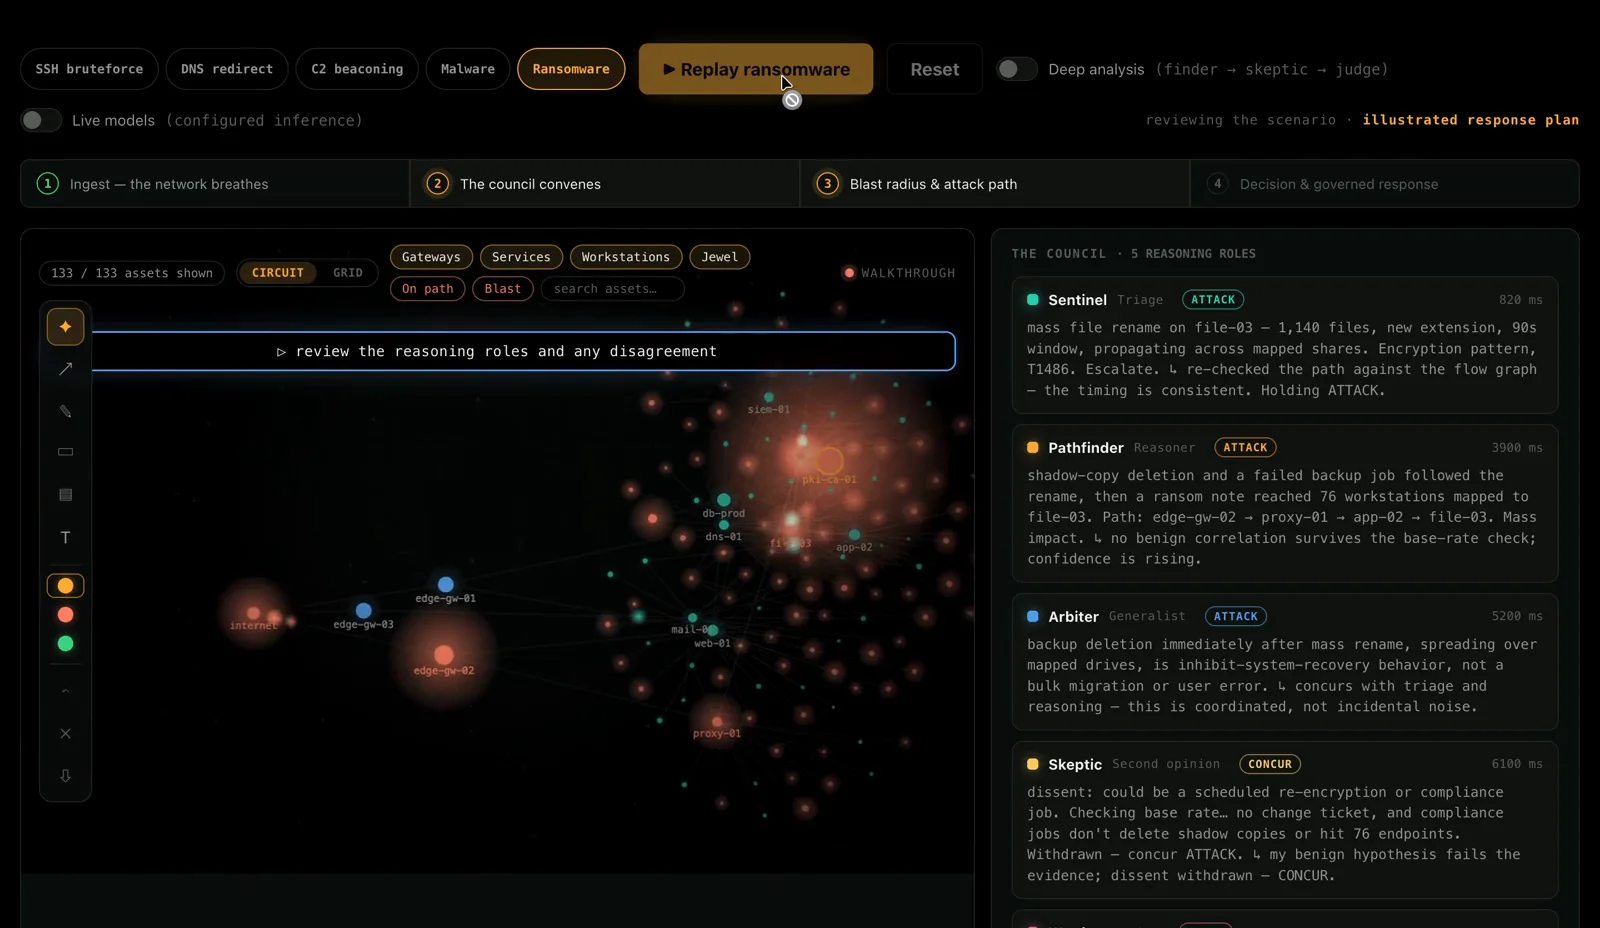Select the Malware scenario
1600x928 pixels.
468,69
